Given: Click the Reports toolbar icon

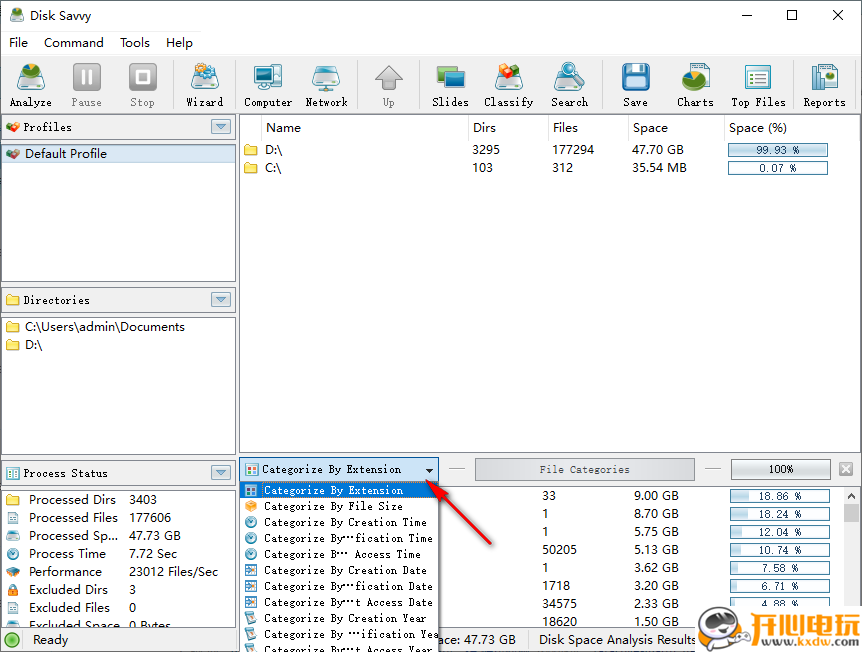Looking at the screenshot, I should (824, 85).
